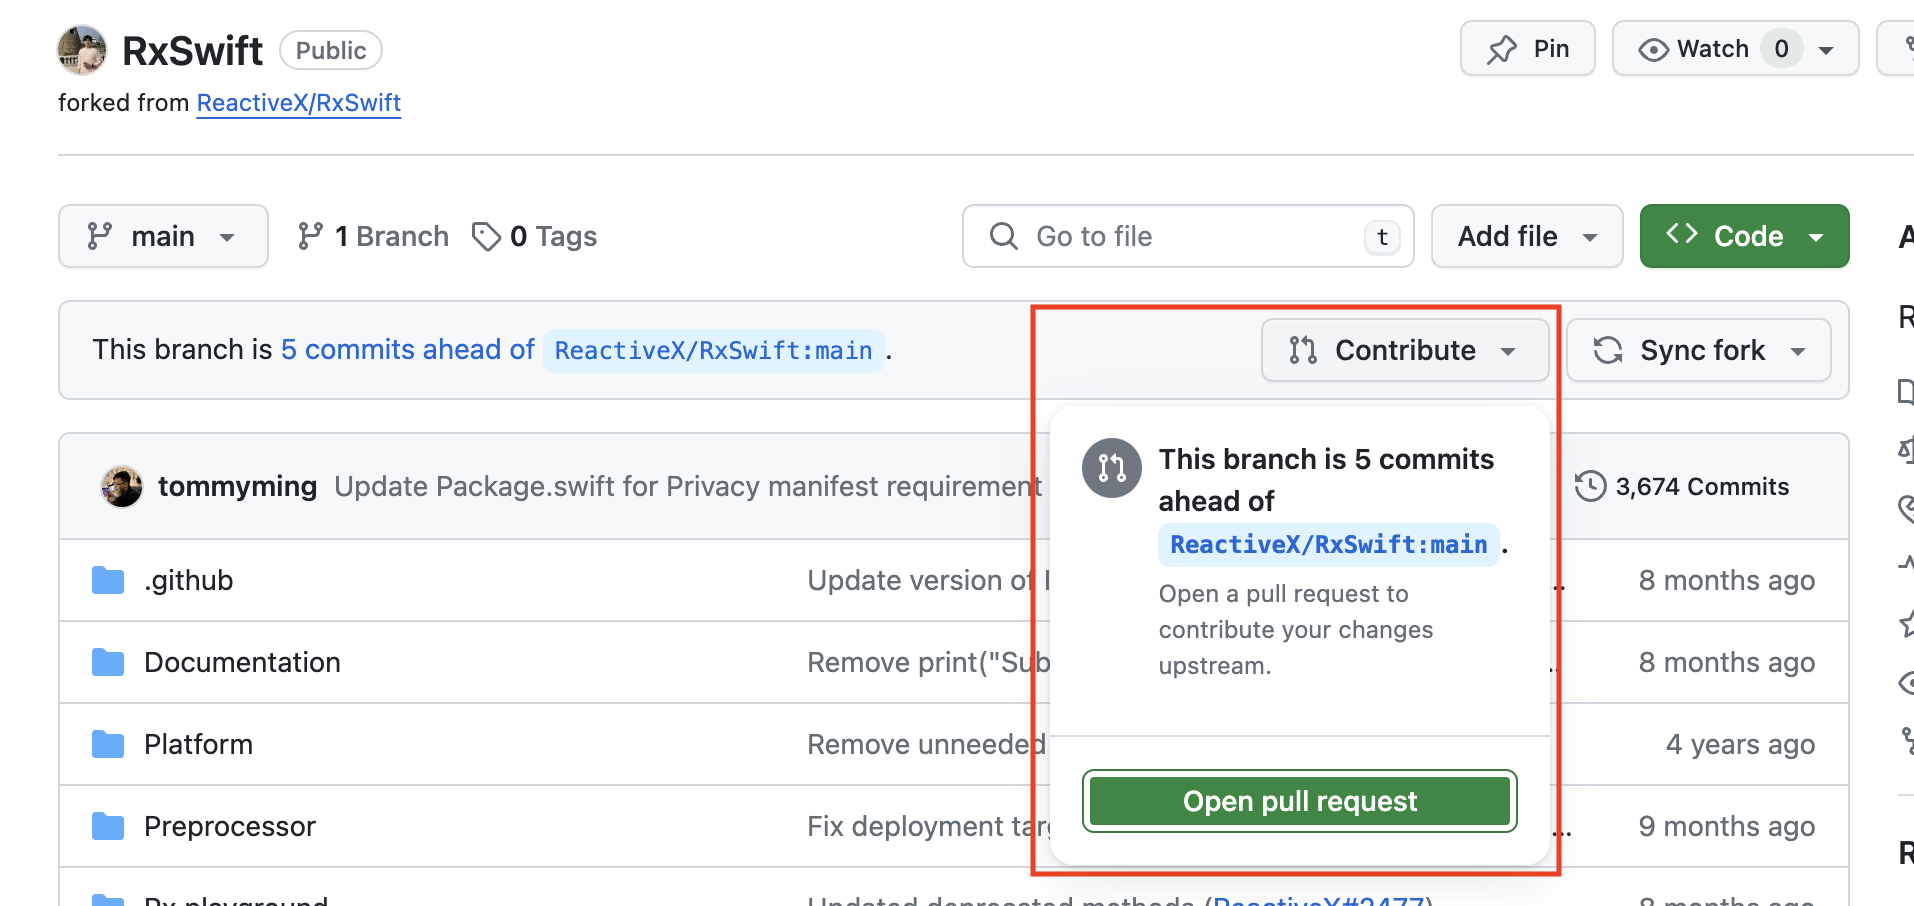Open the RxSwift repository name link
The image size is (1914, 906).
pyautogui.click(x=192, y=50)
